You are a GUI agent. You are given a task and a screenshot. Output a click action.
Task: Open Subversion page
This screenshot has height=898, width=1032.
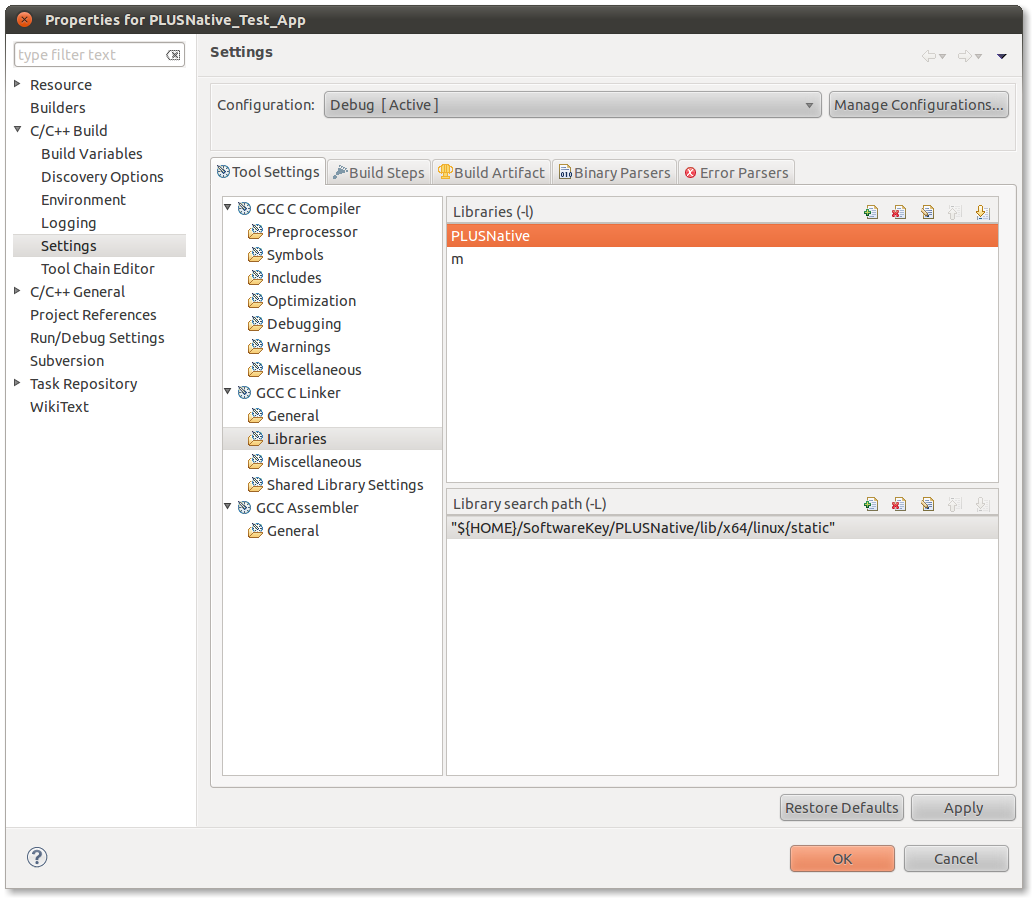pyautogui.click(x=66, y=361)
